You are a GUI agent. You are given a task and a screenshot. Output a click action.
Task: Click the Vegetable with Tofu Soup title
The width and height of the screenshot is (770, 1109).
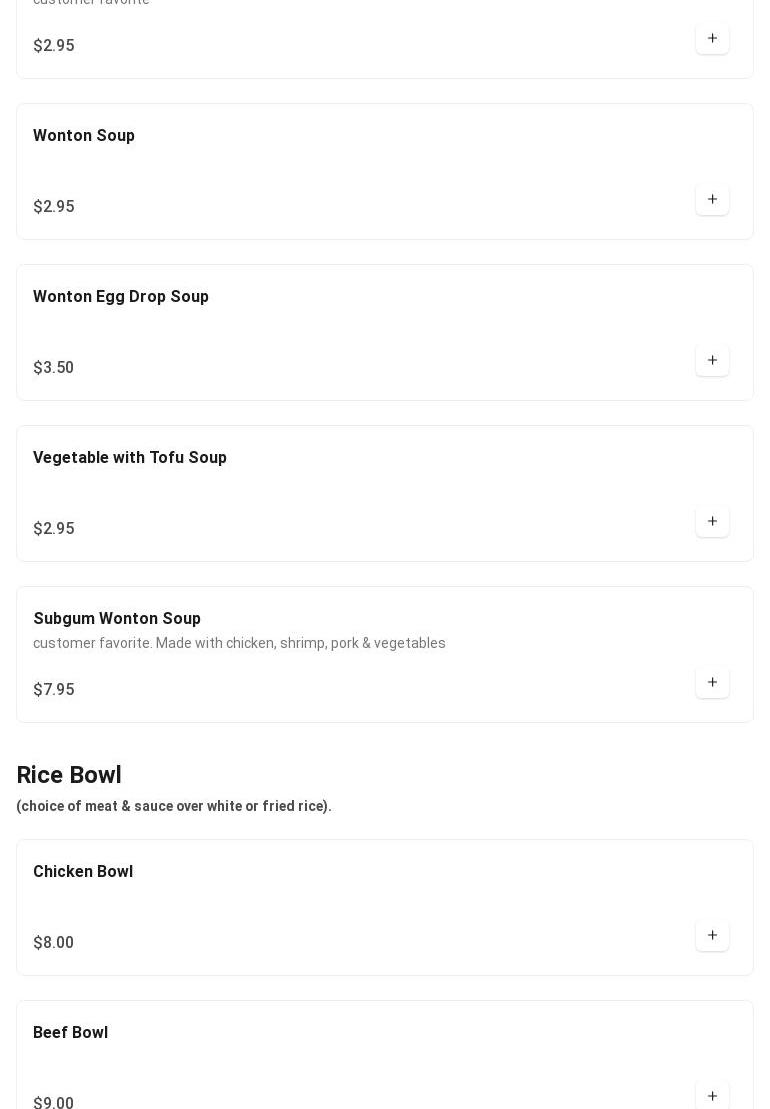point(130,458)
